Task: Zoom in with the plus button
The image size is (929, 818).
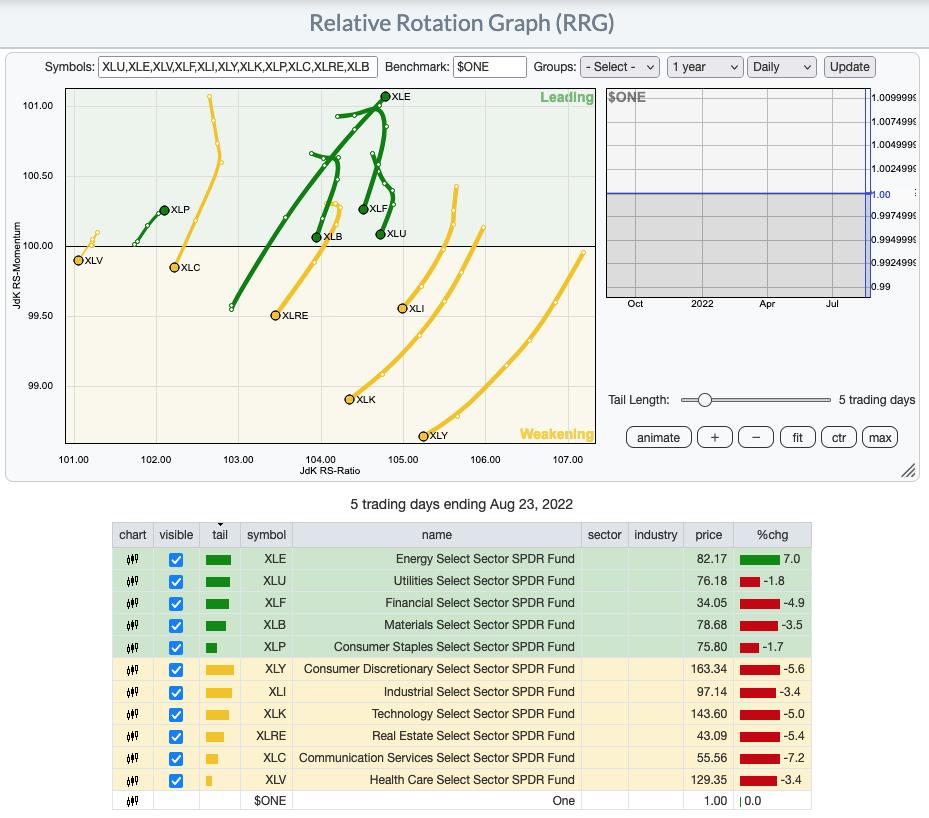Action: pyautogui.click(x=715, y=438)
